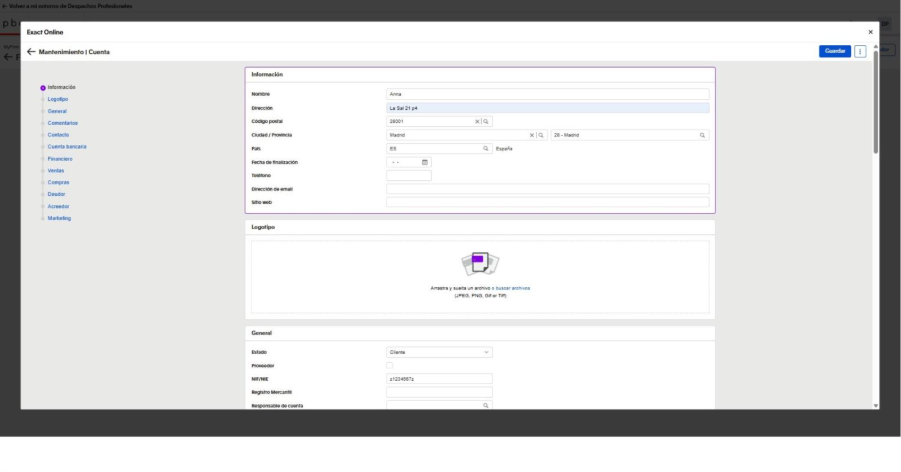The width and height of the screenshot is (901, 472).
Task: Enable the Proveedor checkbox
Action: pos(390,366)
